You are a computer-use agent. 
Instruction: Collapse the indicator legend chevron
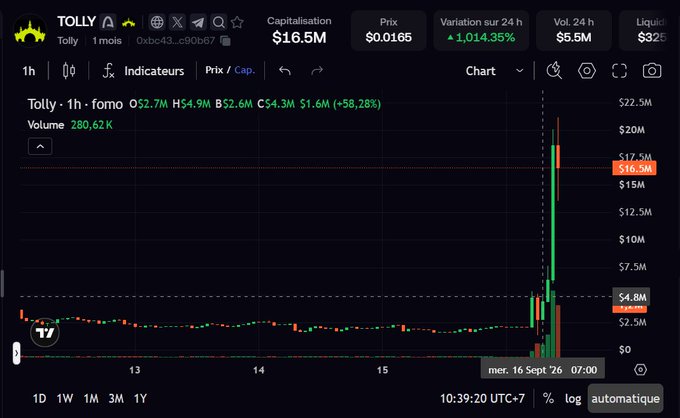(x=40, y=147)
